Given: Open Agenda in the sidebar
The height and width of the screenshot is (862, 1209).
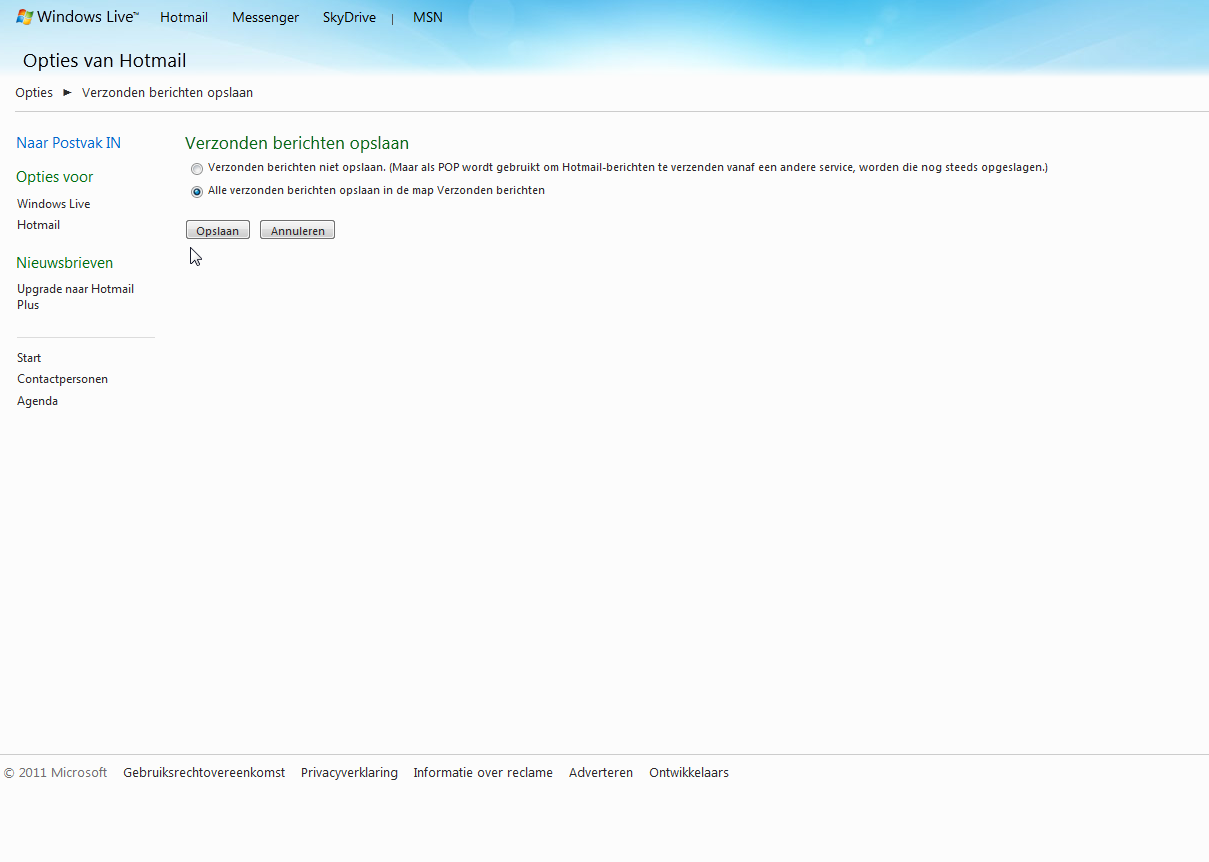Looking at the screenshot, I should tap(37, 401).
